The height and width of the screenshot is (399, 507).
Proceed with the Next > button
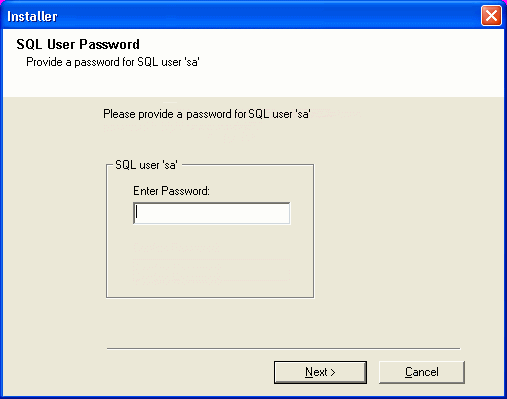coord(320,372)
